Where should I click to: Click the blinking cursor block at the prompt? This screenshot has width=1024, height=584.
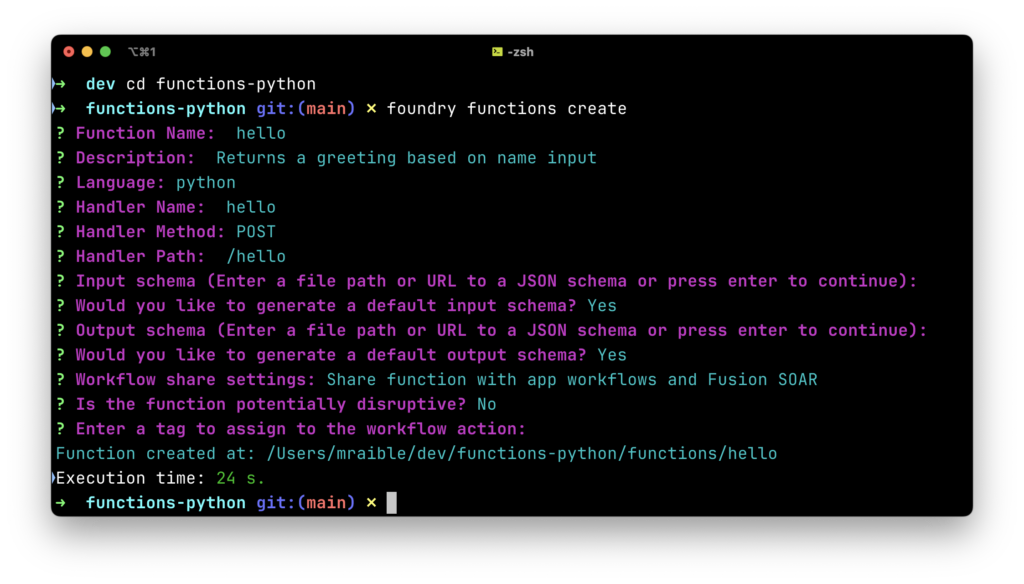click(391, 503)
